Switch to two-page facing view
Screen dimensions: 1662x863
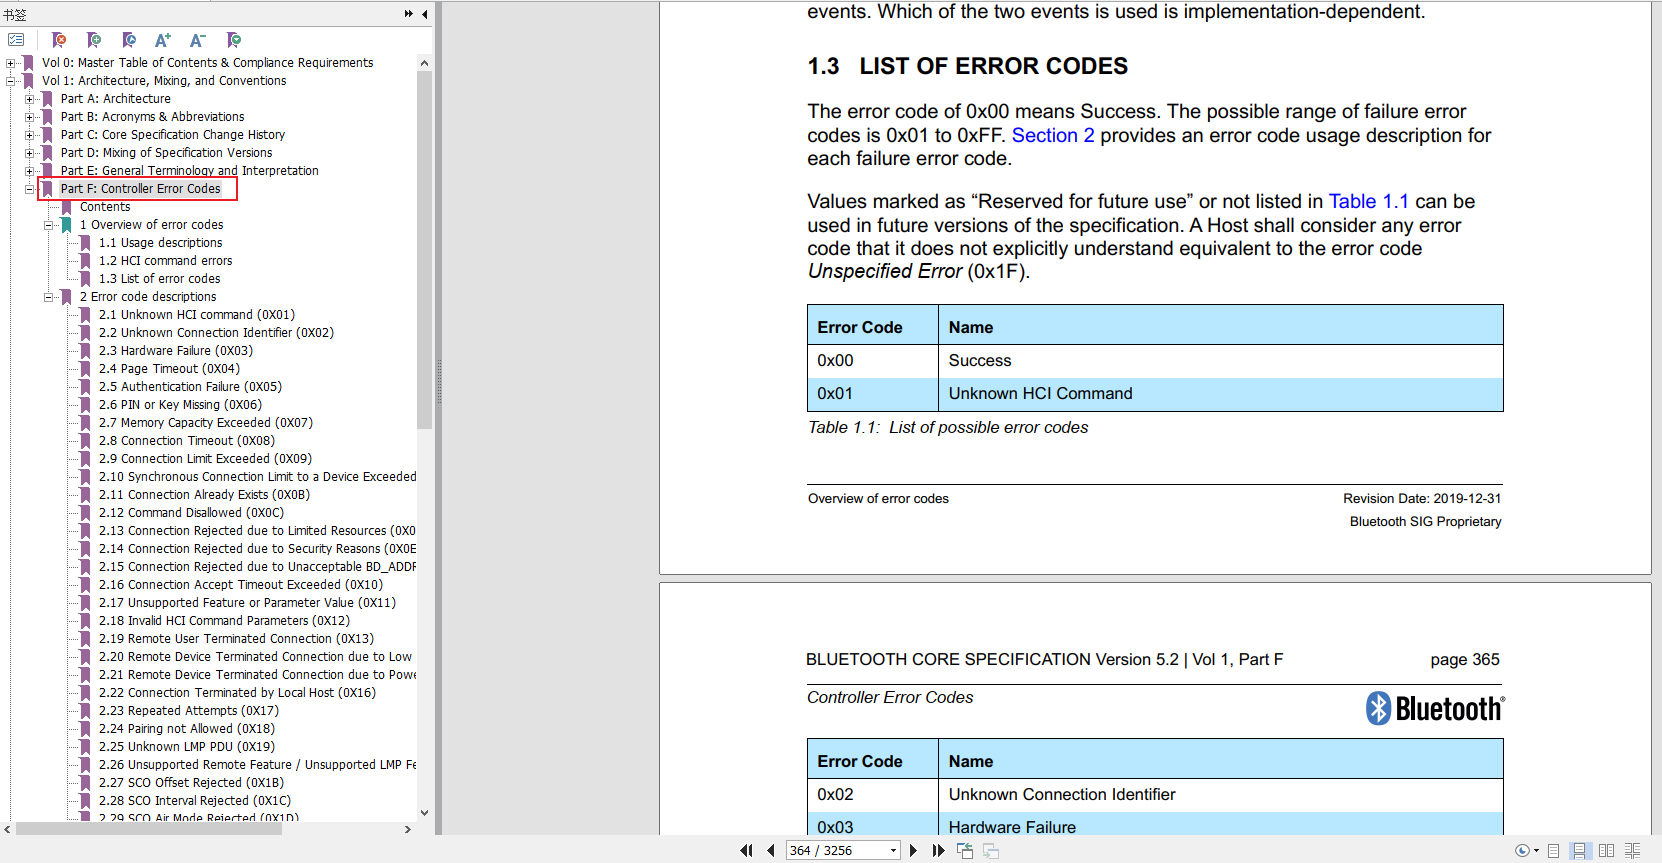1606,851
